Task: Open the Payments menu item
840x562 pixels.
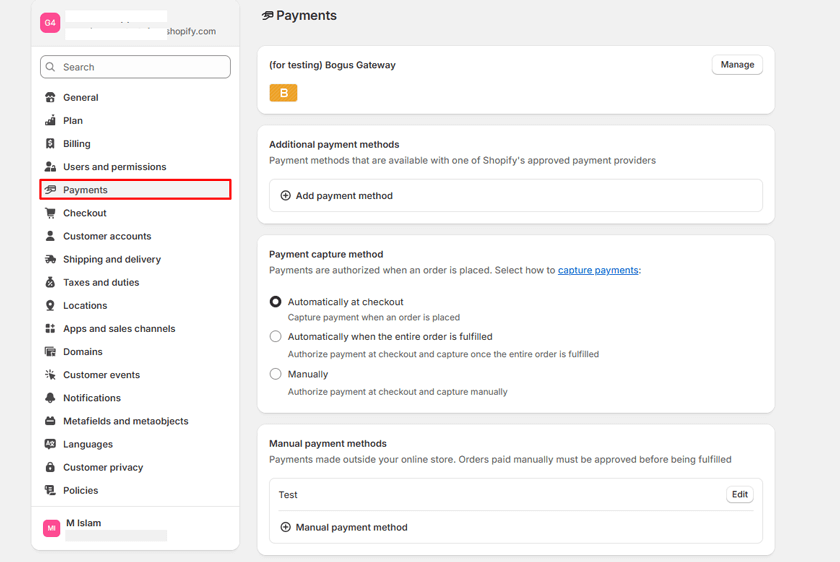Action: click(x=136, y=190)
